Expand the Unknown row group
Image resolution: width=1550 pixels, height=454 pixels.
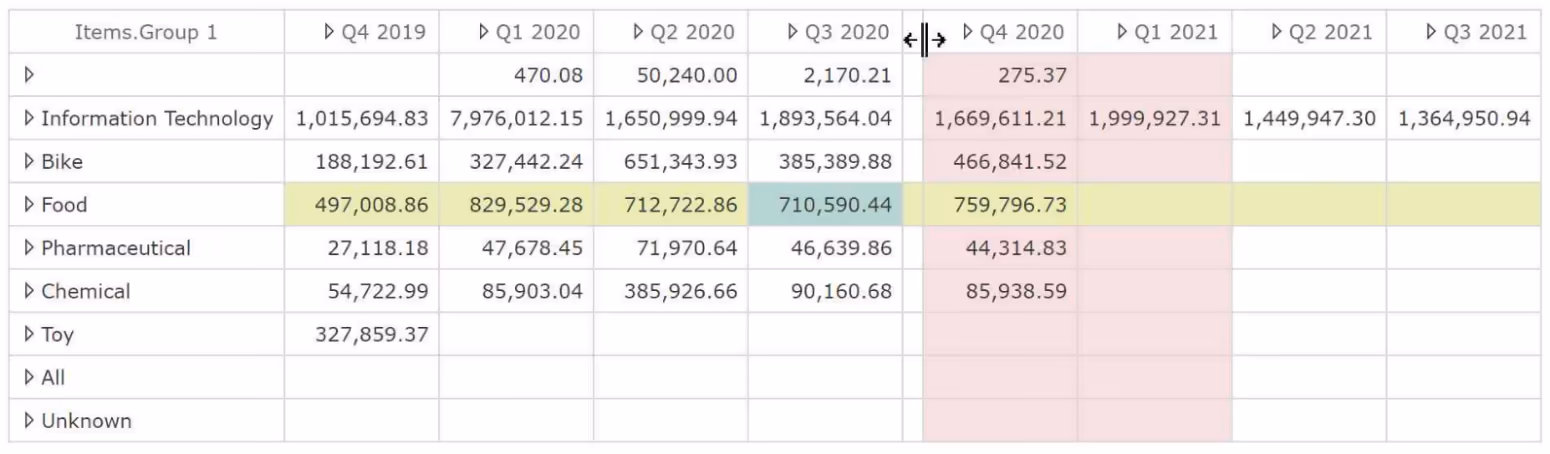29,421
